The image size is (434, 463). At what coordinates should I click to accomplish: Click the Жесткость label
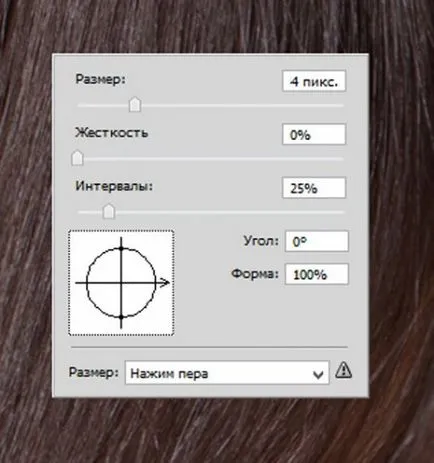111,133
